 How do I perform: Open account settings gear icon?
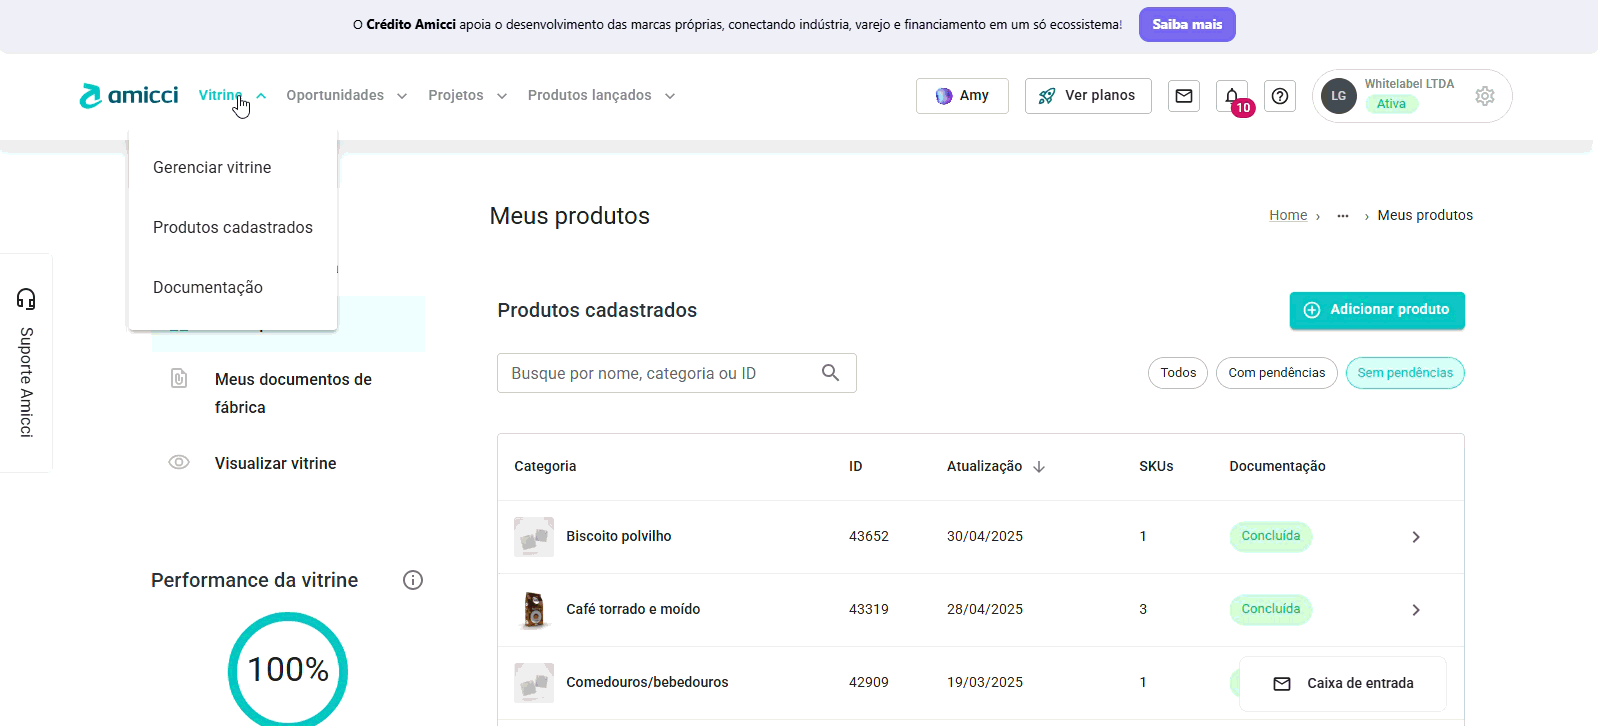tap(1485, 96)
